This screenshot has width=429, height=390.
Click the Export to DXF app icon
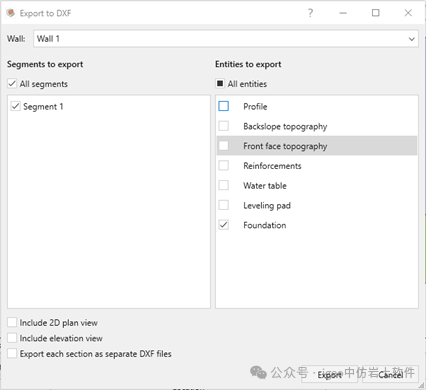[11, 13]
